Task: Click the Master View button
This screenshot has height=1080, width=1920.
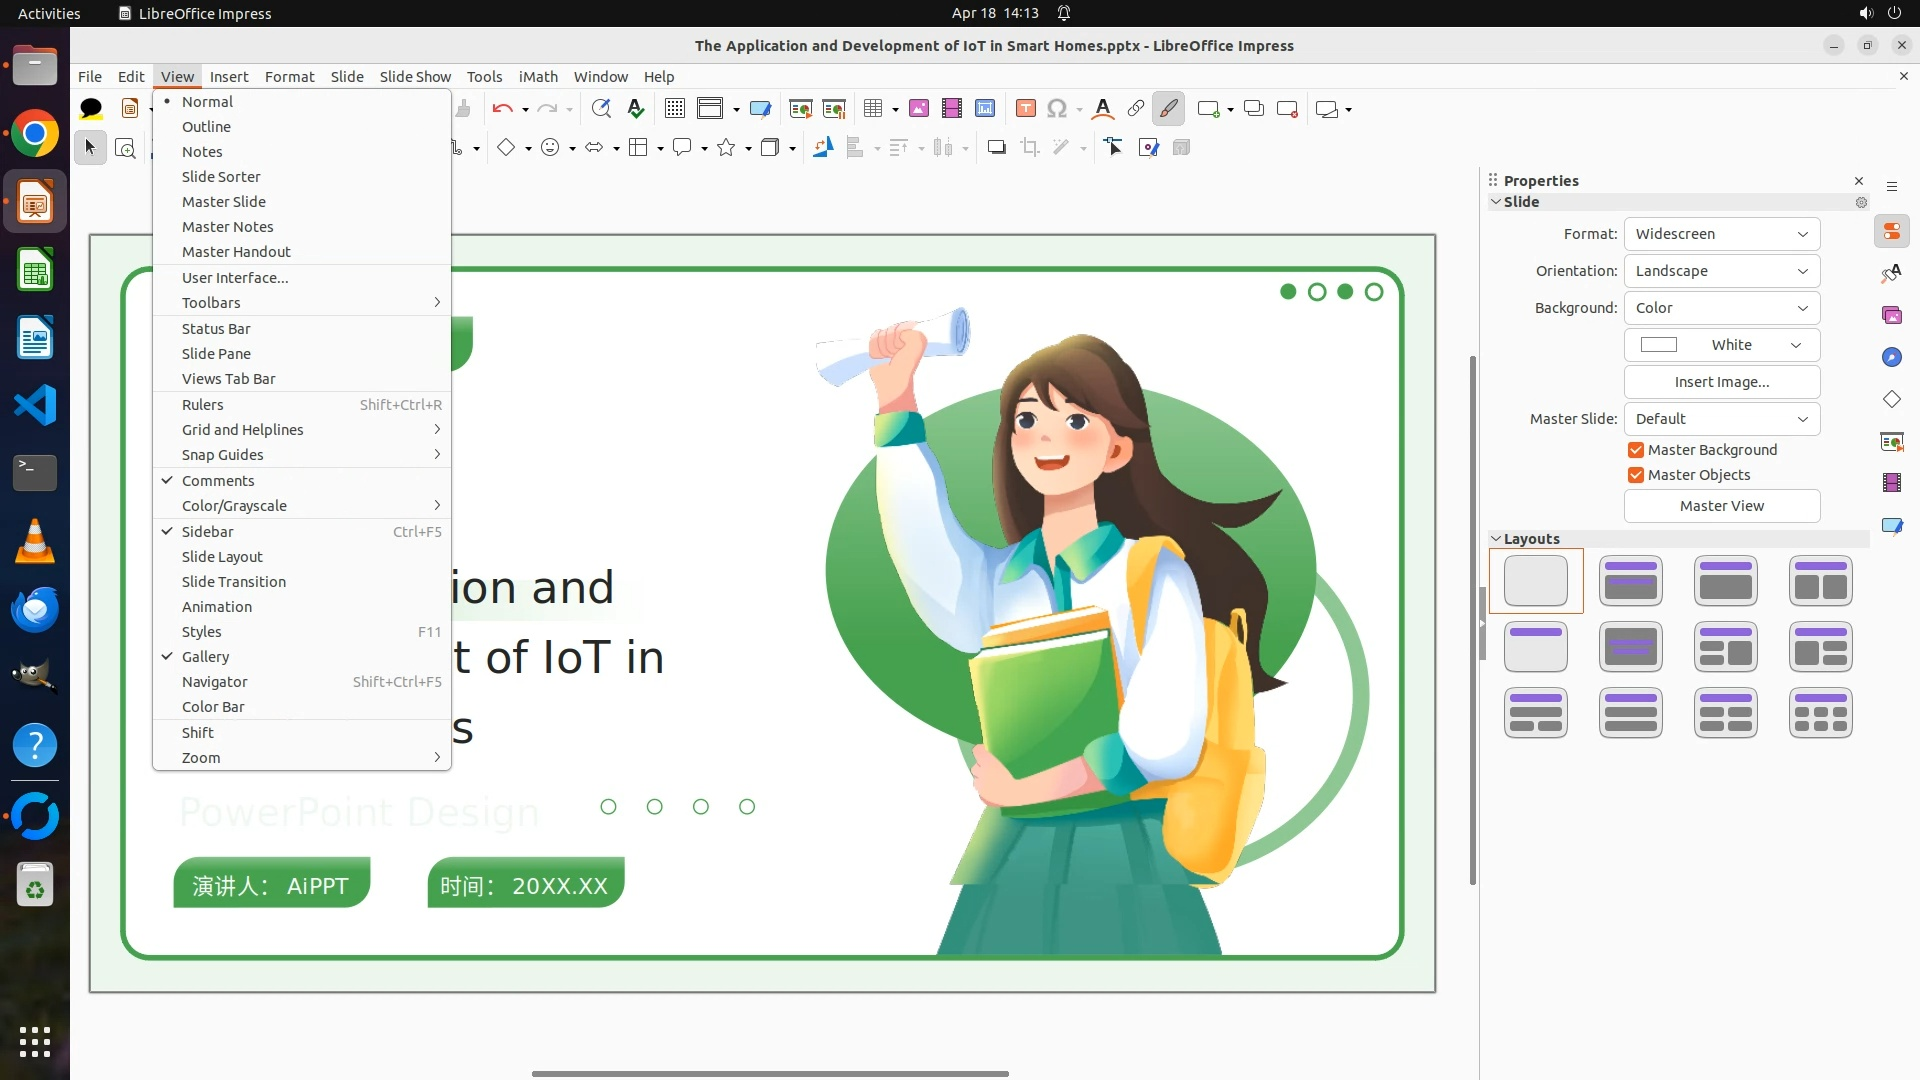Action: point(1721,506)
